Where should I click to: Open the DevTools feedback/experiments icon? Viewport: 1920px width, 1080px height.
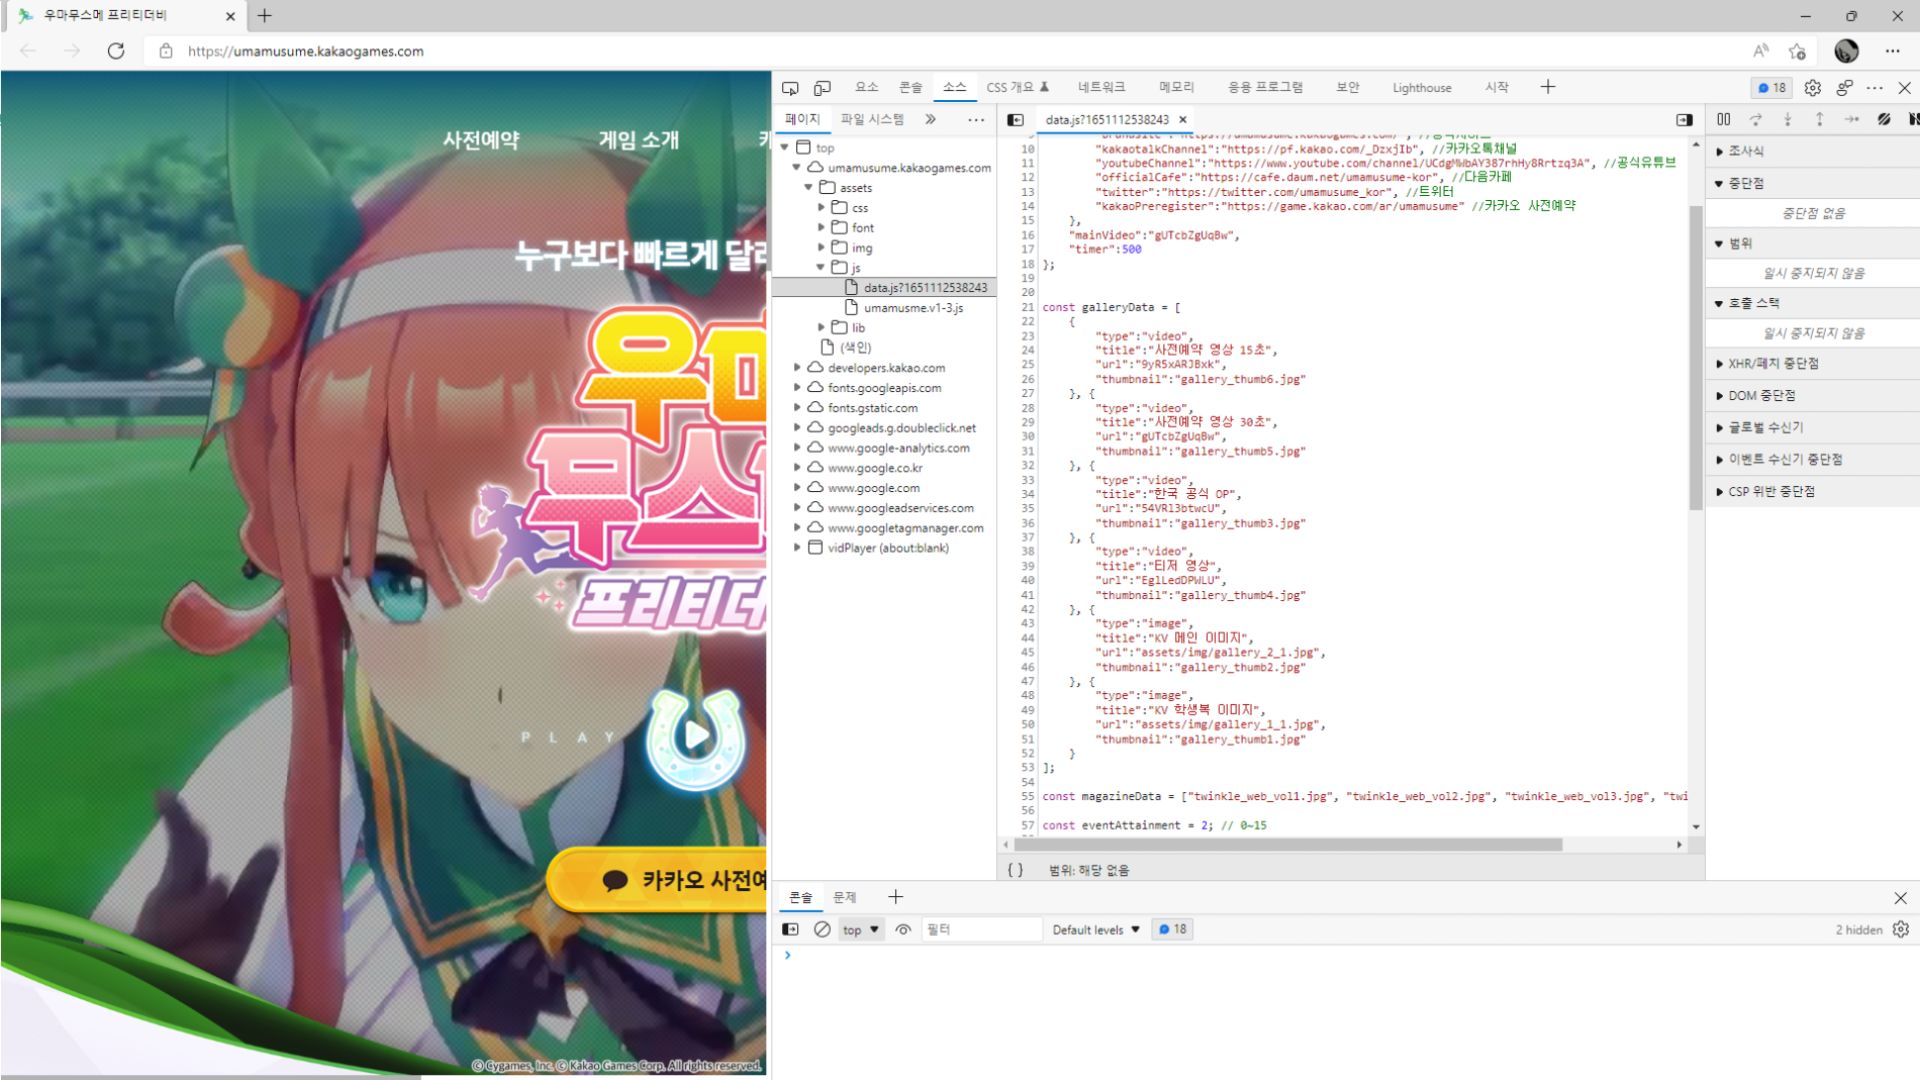pyautogui.click(x=1844, y=88)
